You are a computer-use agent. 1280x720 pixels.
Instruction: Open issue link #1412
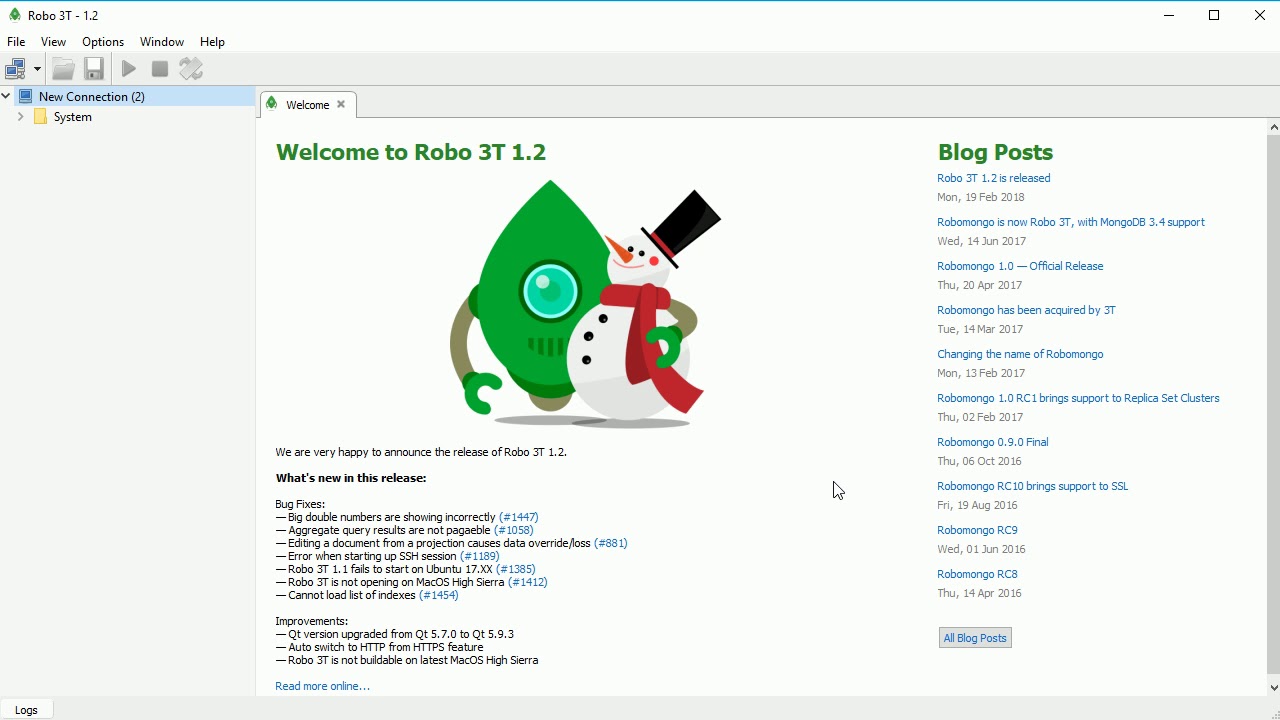click(528, 582)
